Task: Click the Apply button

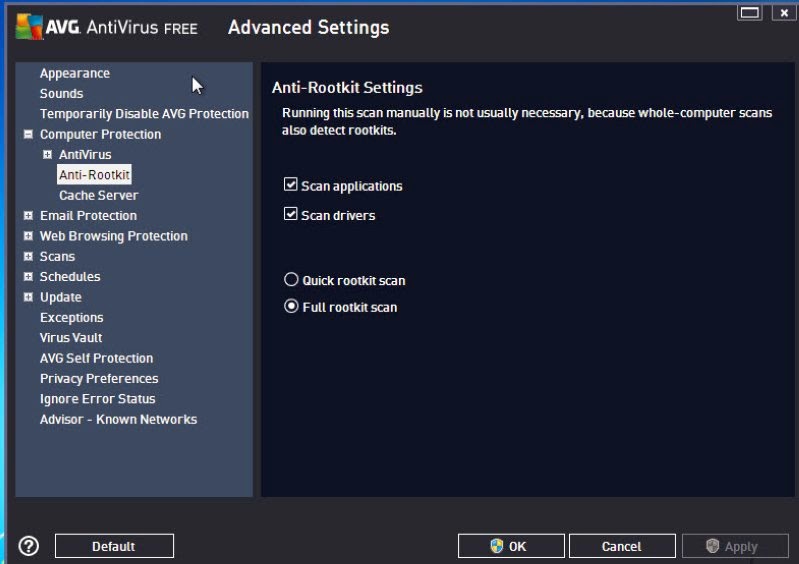Action: pyautogui.click(x=735, y=546)
